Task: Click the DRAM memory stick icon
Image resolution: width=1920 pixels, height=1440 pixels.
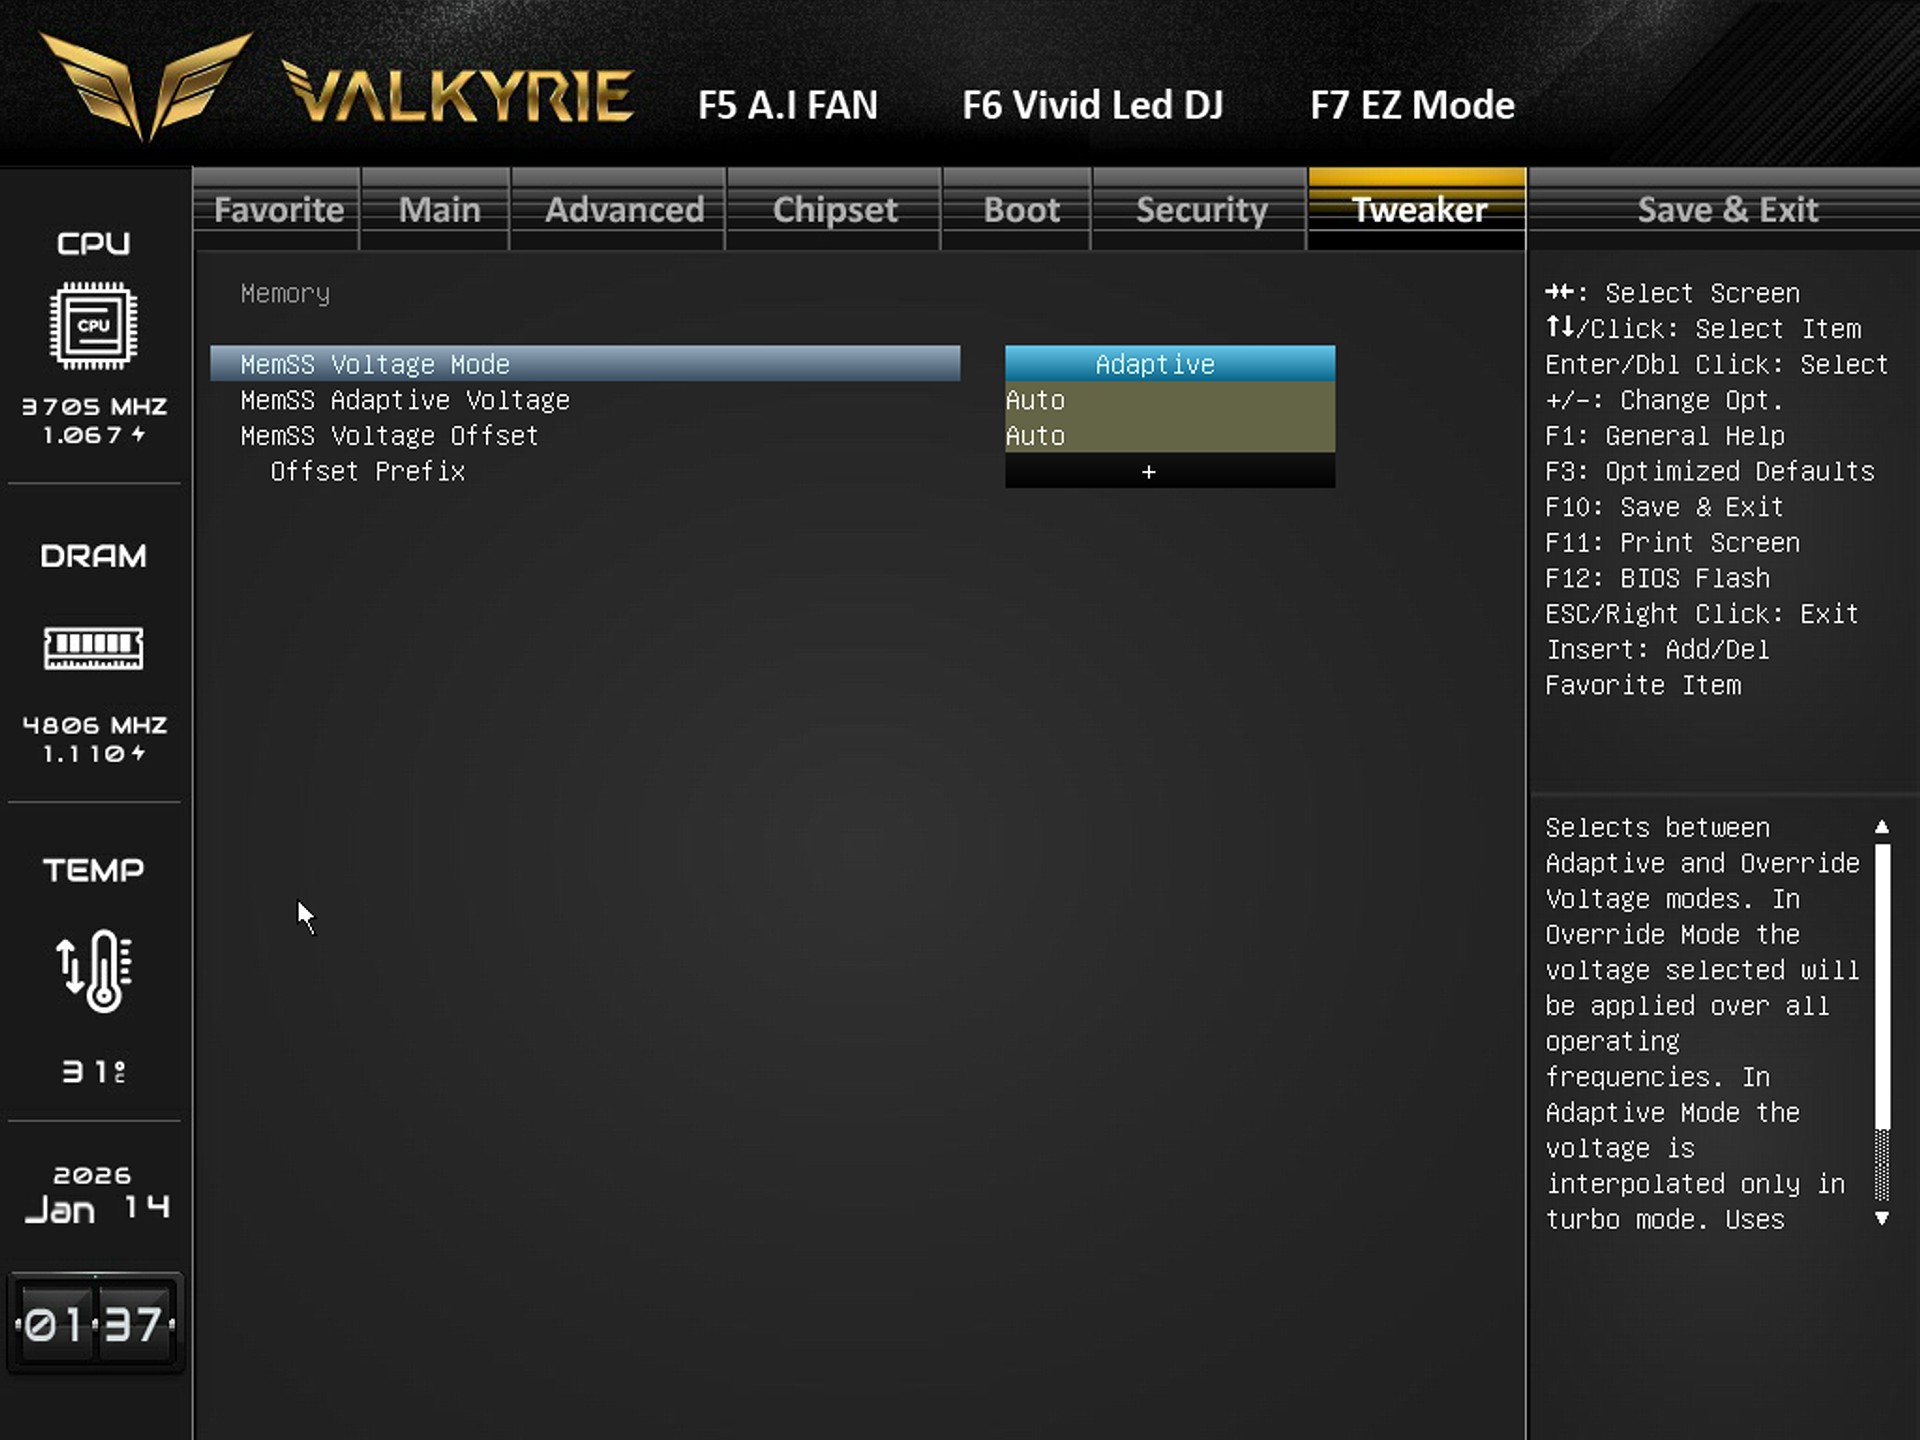Action: pos(93,648)
